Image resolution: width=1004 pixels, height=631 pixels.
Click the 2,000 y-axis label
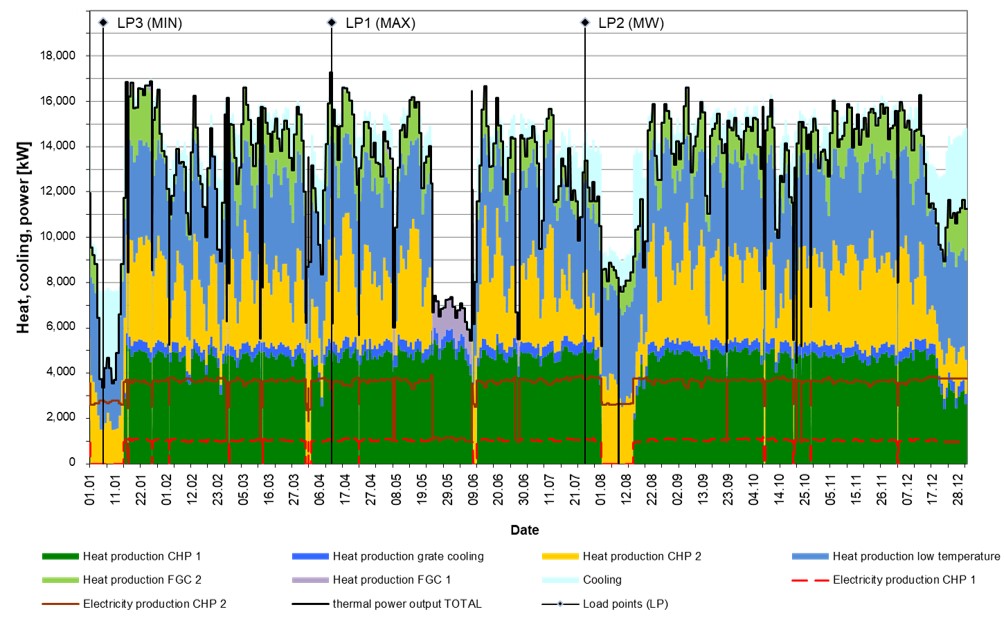click(60, 417)
